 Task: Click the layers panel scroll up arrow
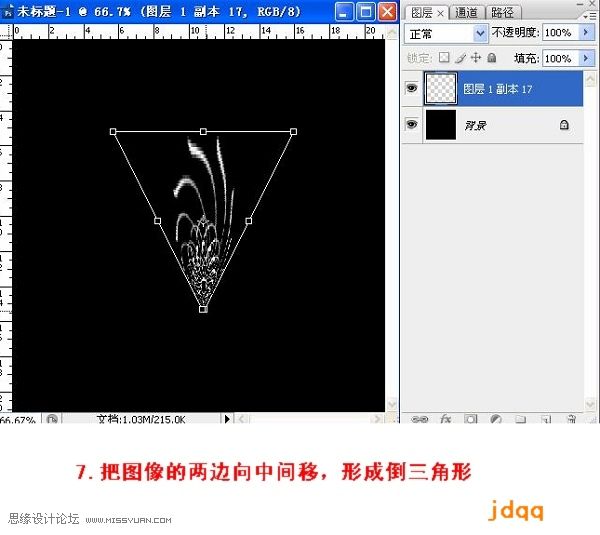[590, 79]
